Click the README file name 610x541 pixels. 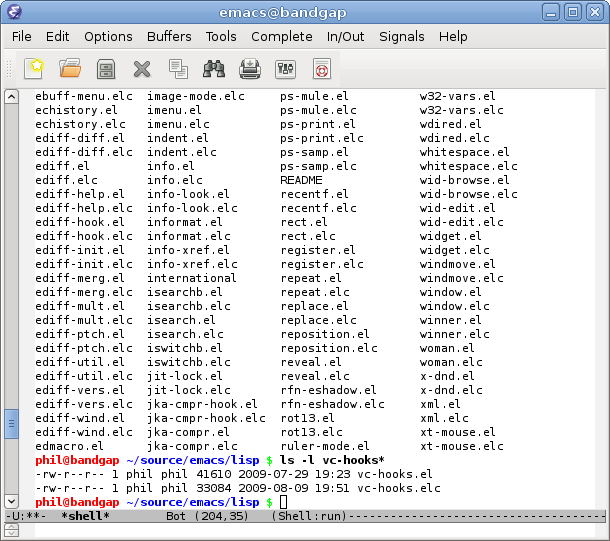pyautogui.click(x=301, y=180)
